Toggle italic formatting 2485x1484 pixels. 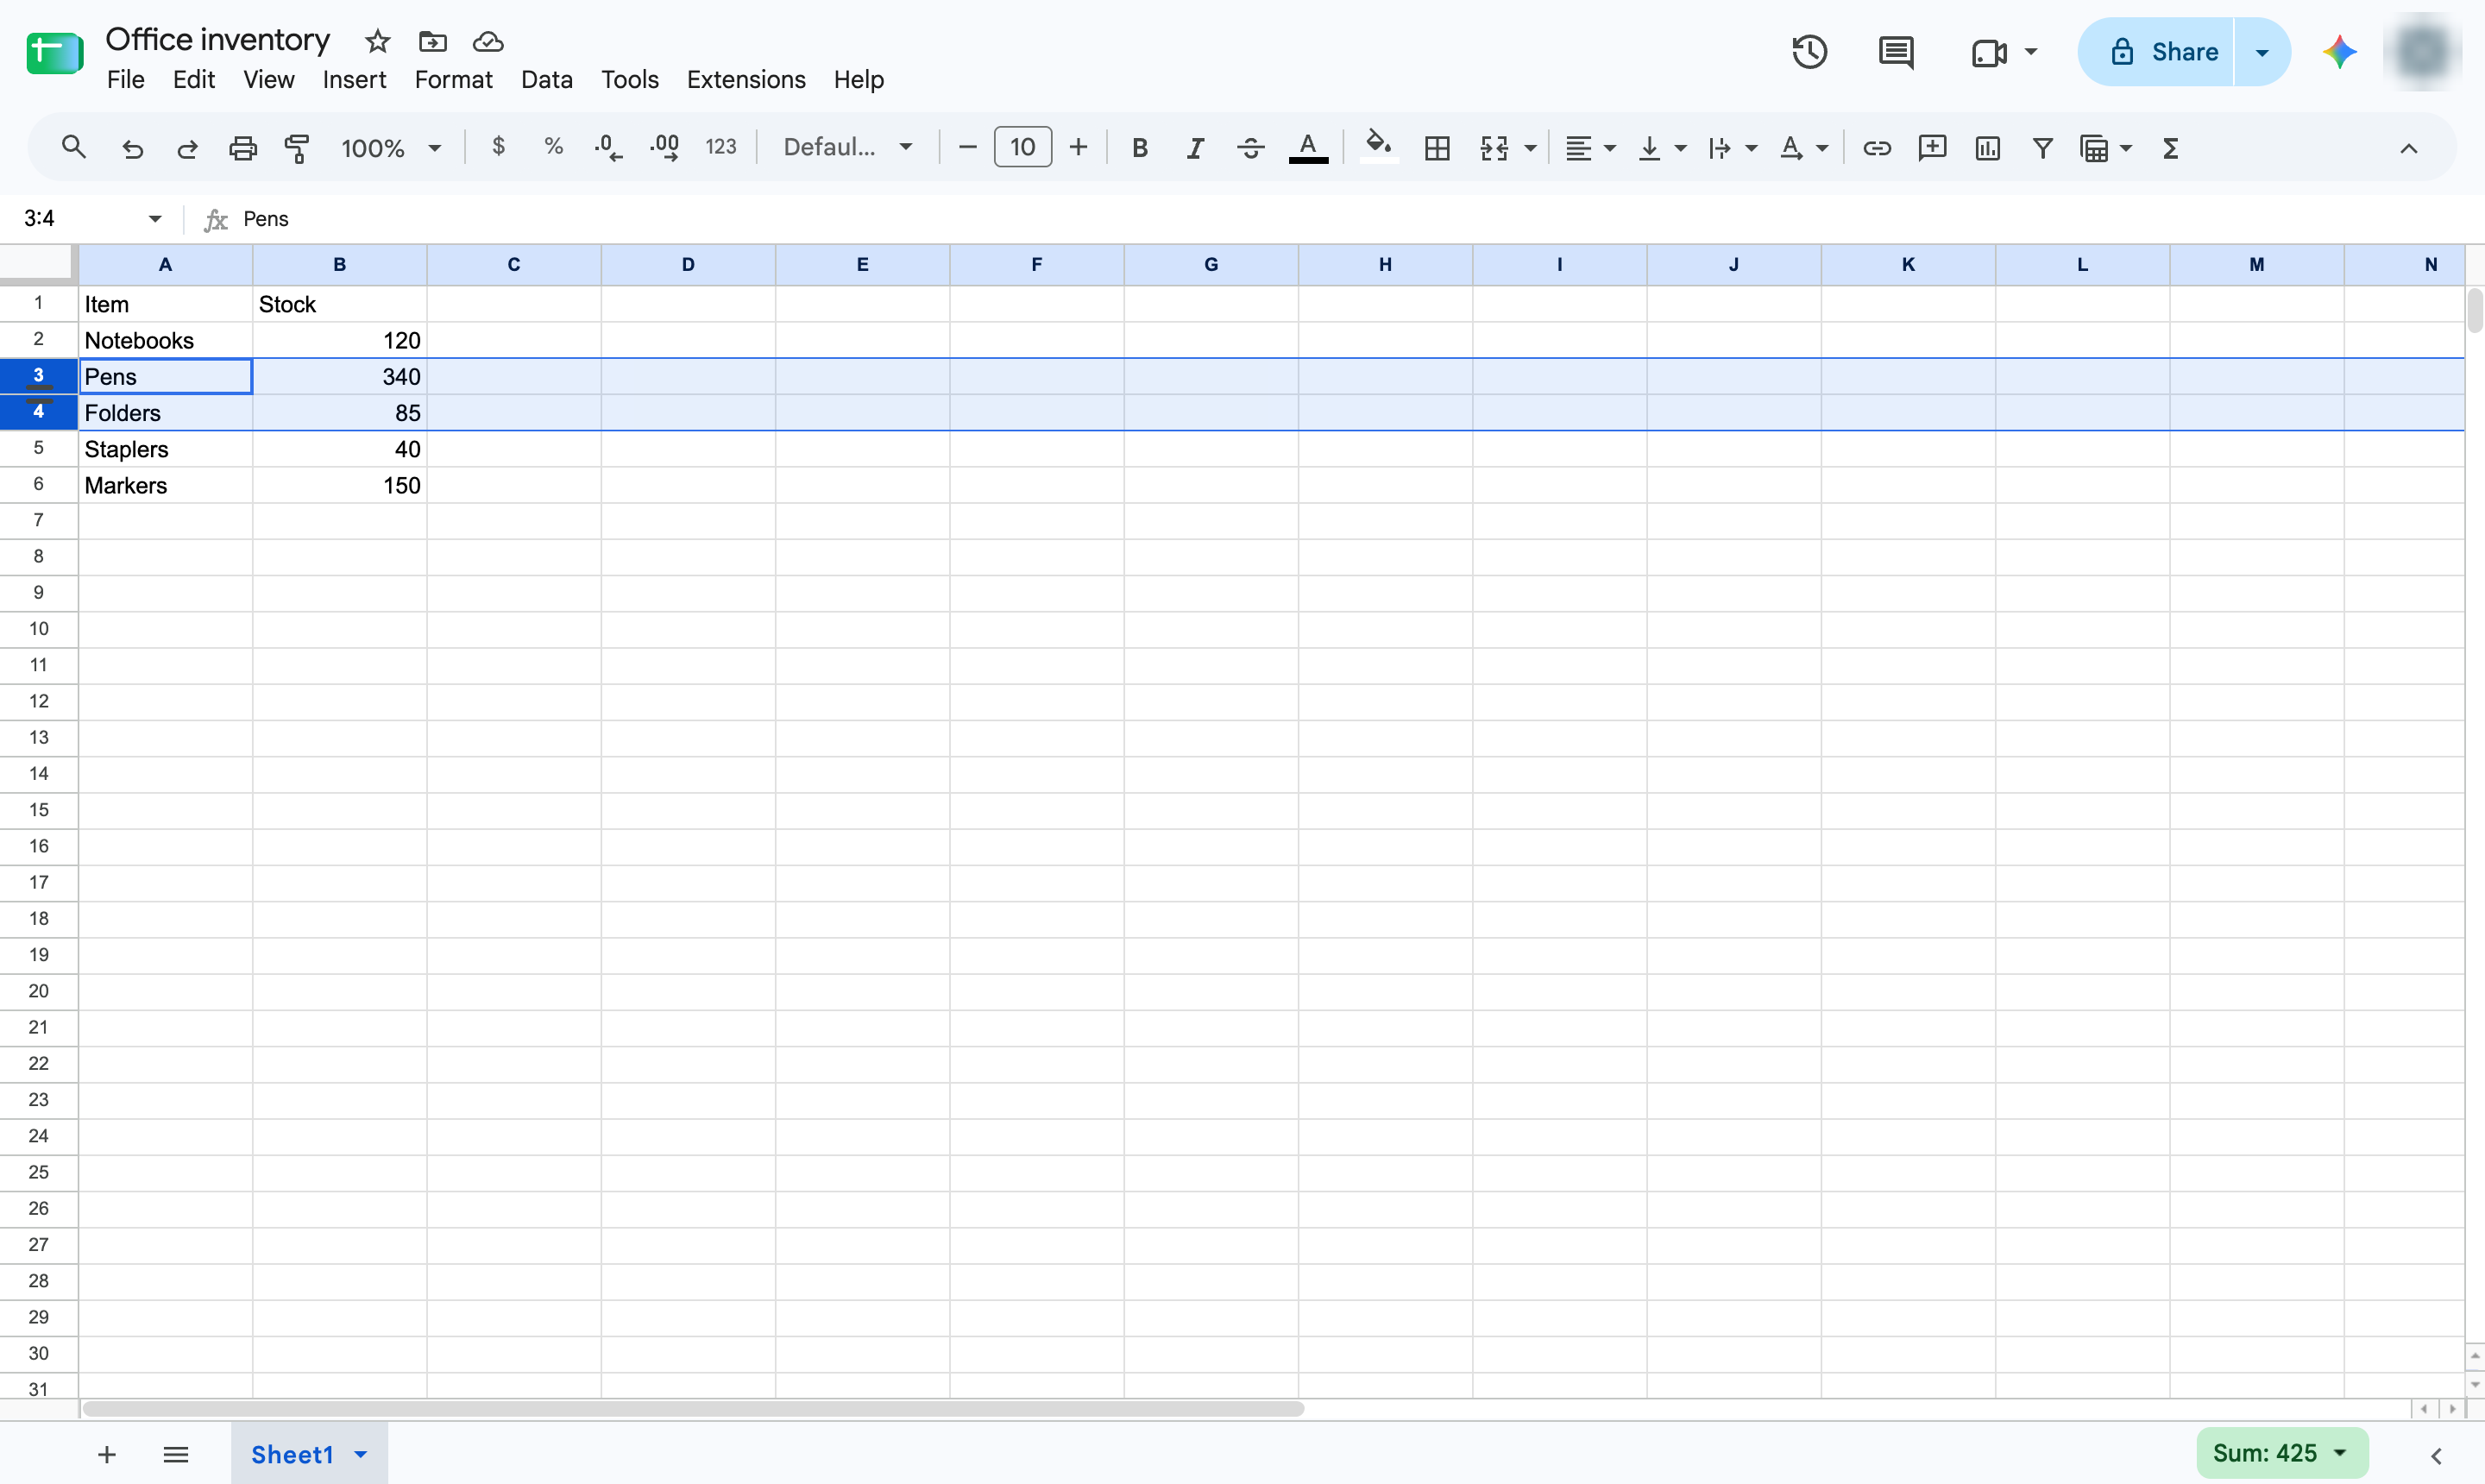[x=1195, y=148]
